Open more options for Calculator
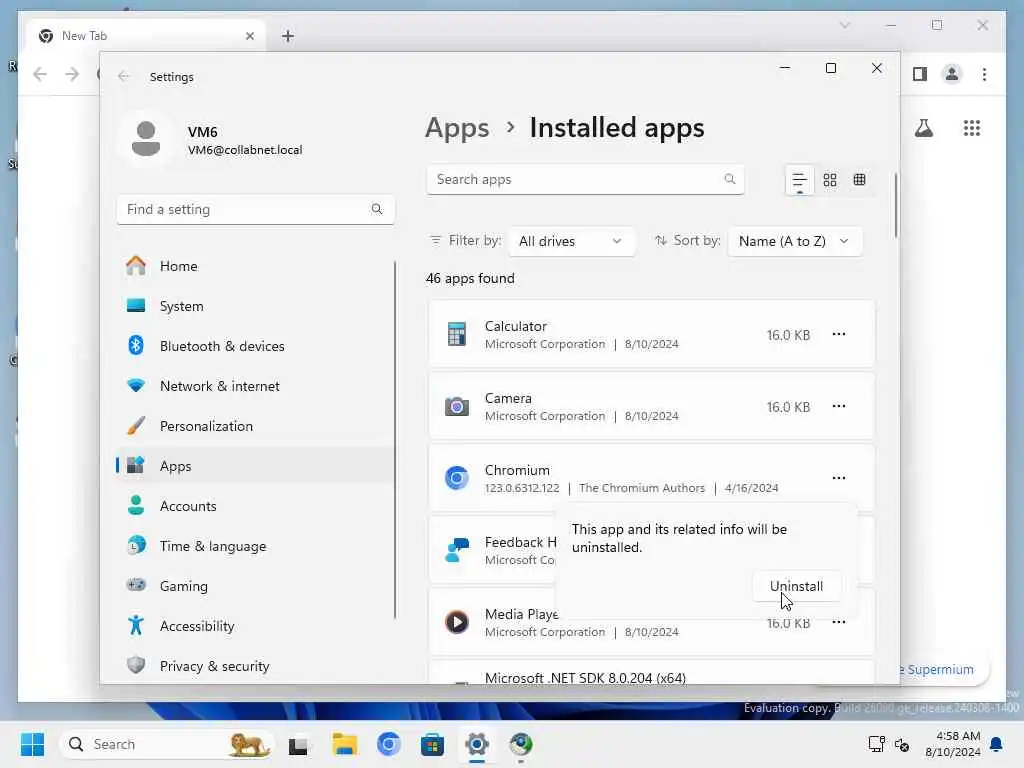The image size is (1024, 768). pyautogui.click(x=839, y=334)
